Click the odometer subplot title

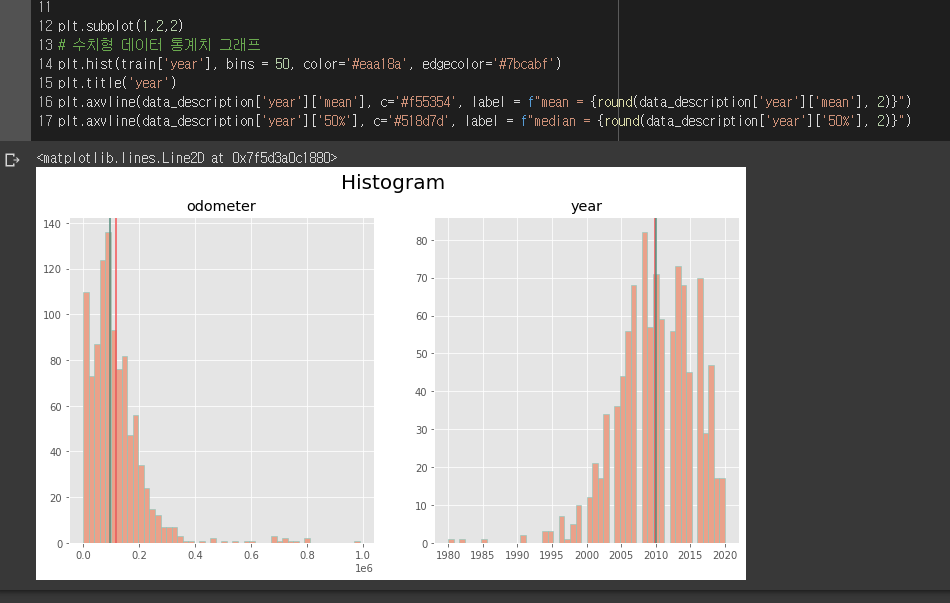tap(221, 206)
